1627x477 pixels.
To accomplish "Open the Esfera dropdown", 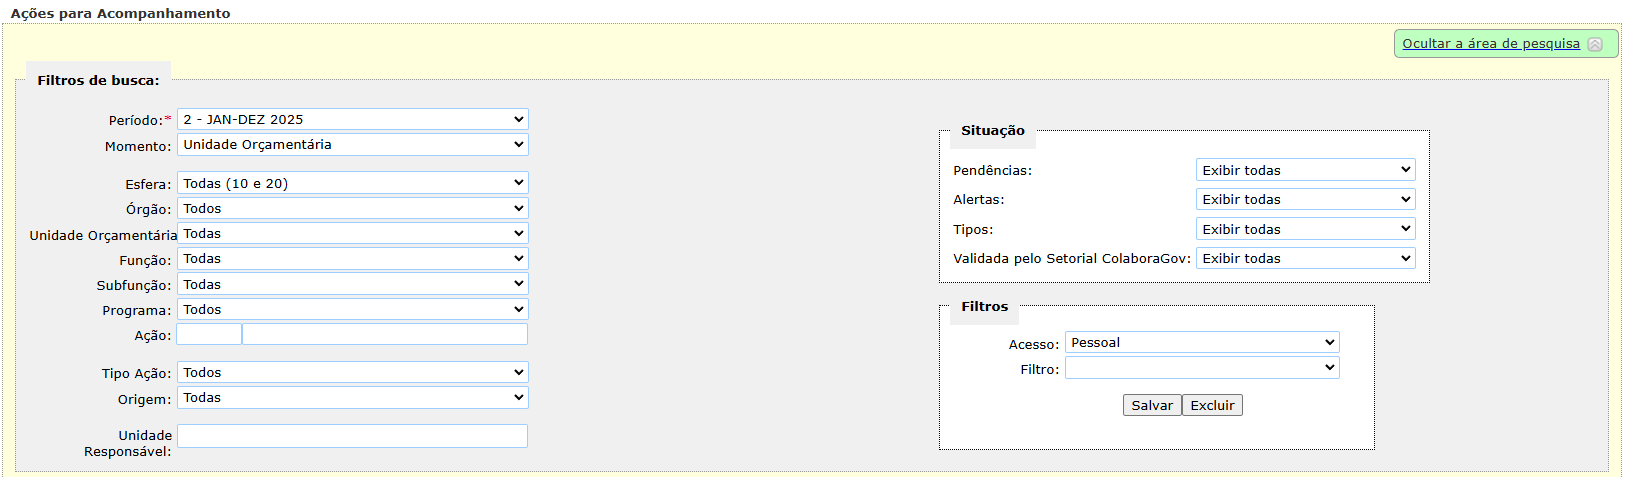I will click(352, 183).
